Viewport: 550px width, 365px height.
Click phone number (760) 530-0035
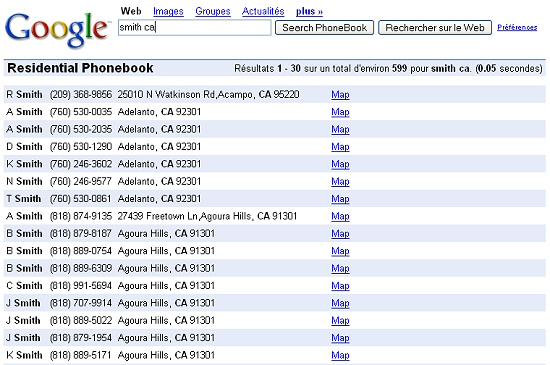tap(81, 112)
